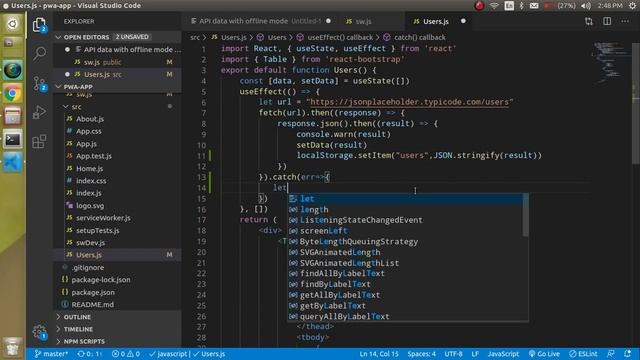This screenshot has width=640, height=360.
Task: Choose 'getByLabelText' from the suggestions
Action: pos(405,306)
